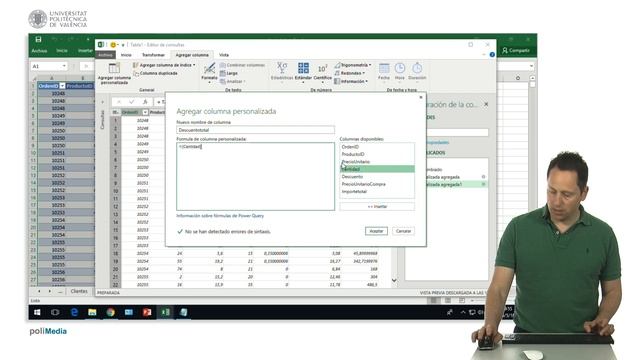Expand the Información dropdown
The width and height of the screenshot is (640, 360).
[367, 81]
